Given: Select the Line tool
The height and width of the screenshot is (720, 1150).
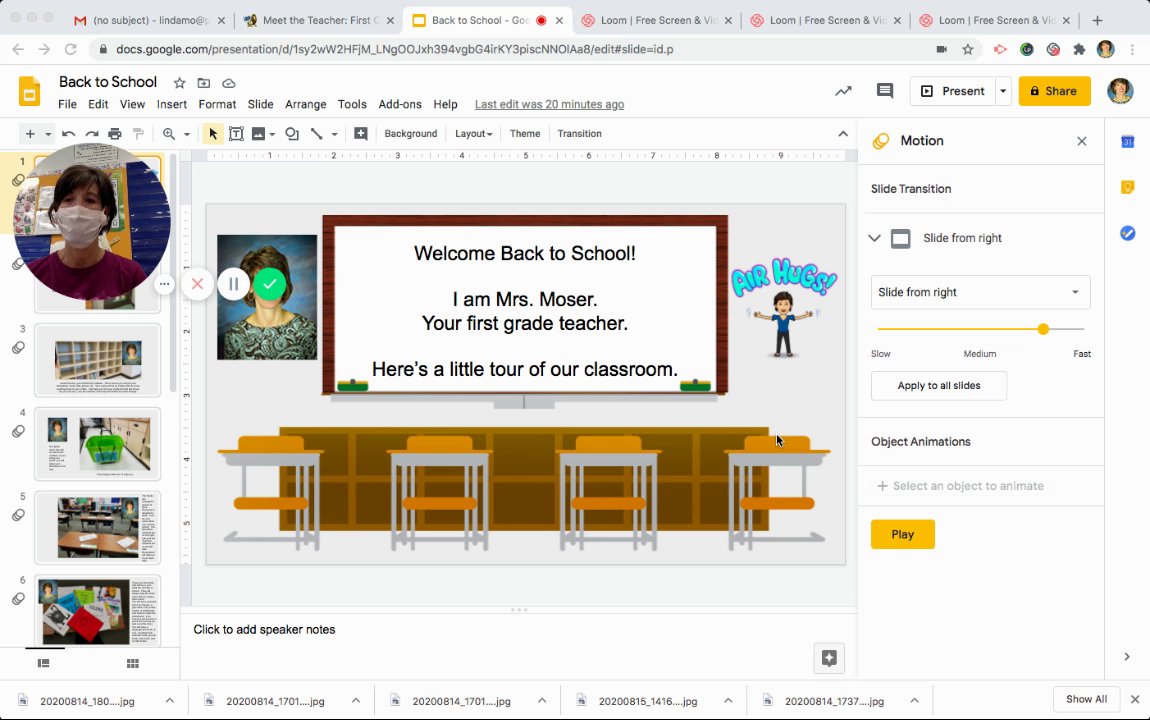Looking at the screenshot, I should click(316, 133).
